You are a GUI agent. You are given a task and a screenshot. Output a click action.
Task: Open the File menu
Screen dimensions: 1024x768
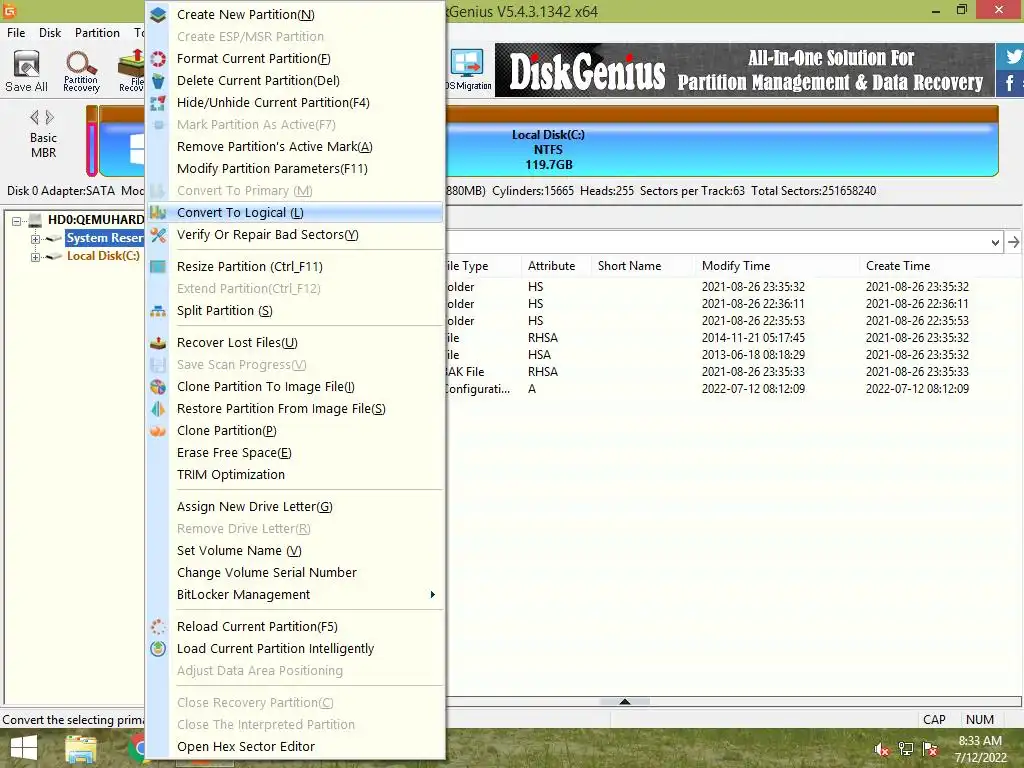pos(16,33)
